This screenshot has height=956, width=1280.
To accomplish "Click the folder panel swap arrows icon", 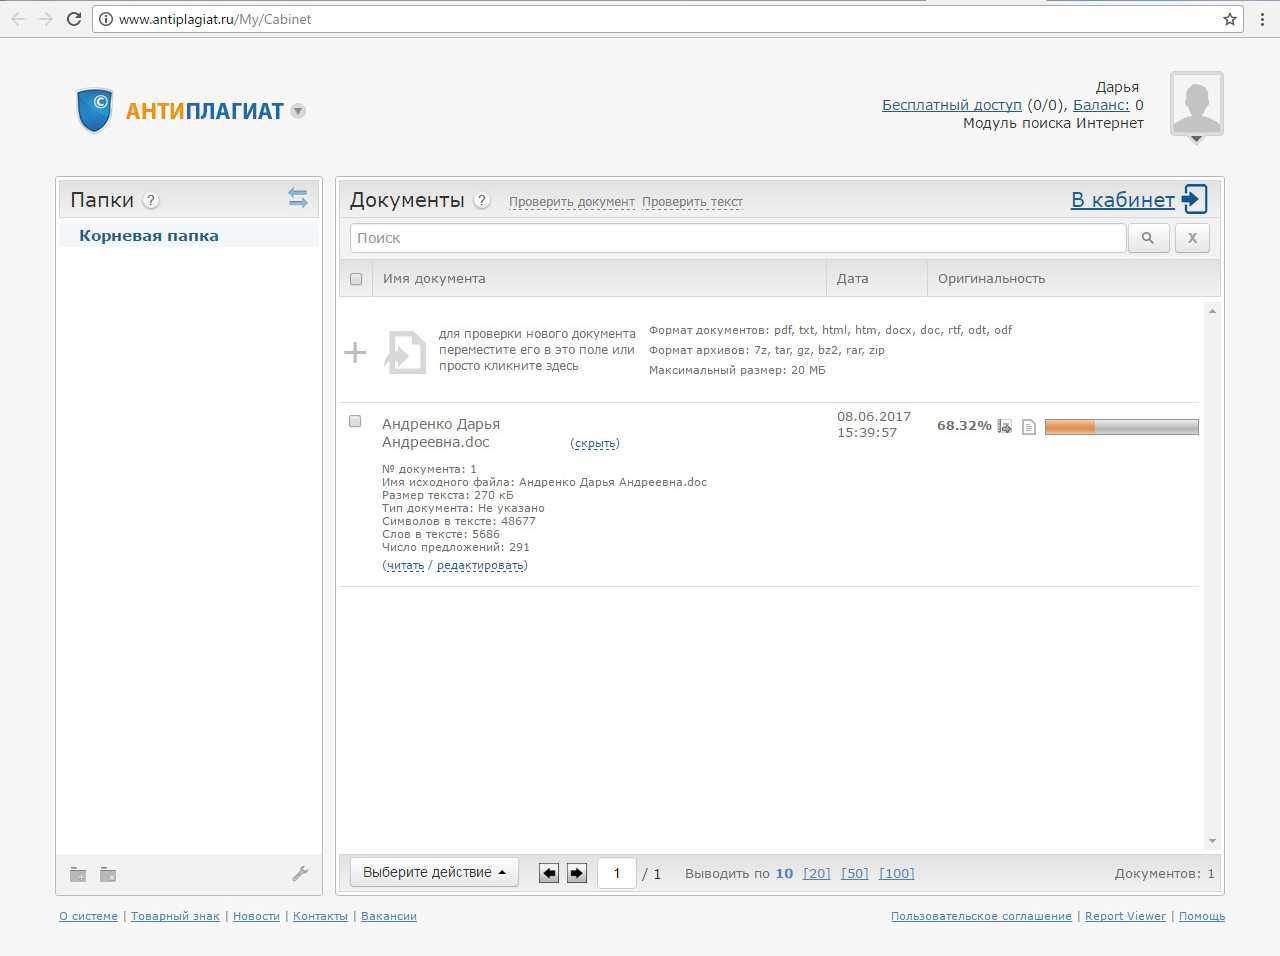I will 298,198.
